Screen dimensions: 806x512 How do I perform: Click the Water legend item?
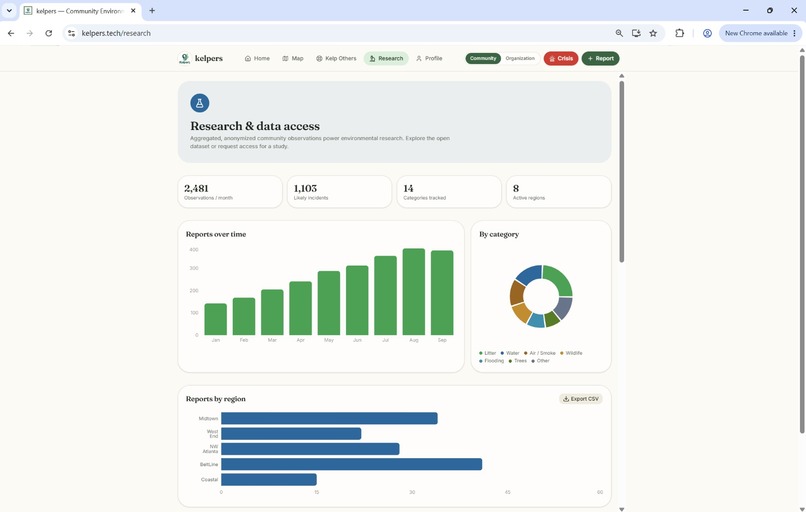click(510, 353)
